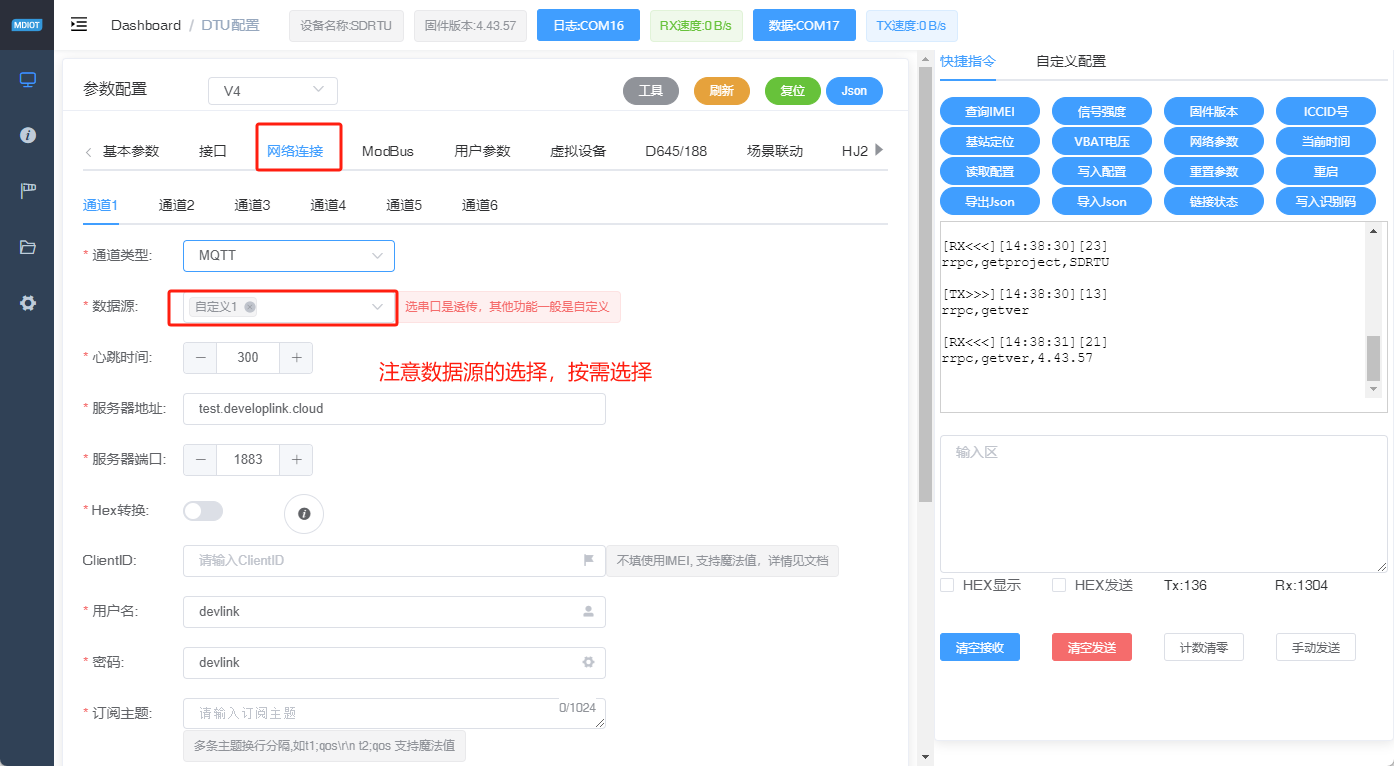Switch to the 接口 tab

point(213,151)
